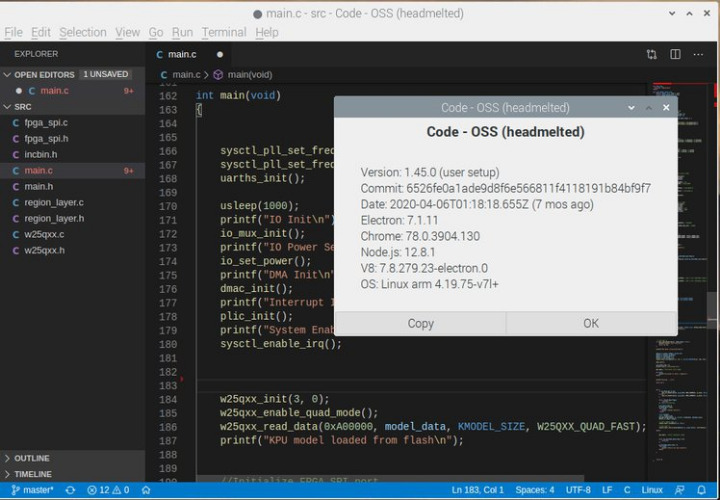
Task: Select main.c in the SRC tree
Action: tap(73, 170)
